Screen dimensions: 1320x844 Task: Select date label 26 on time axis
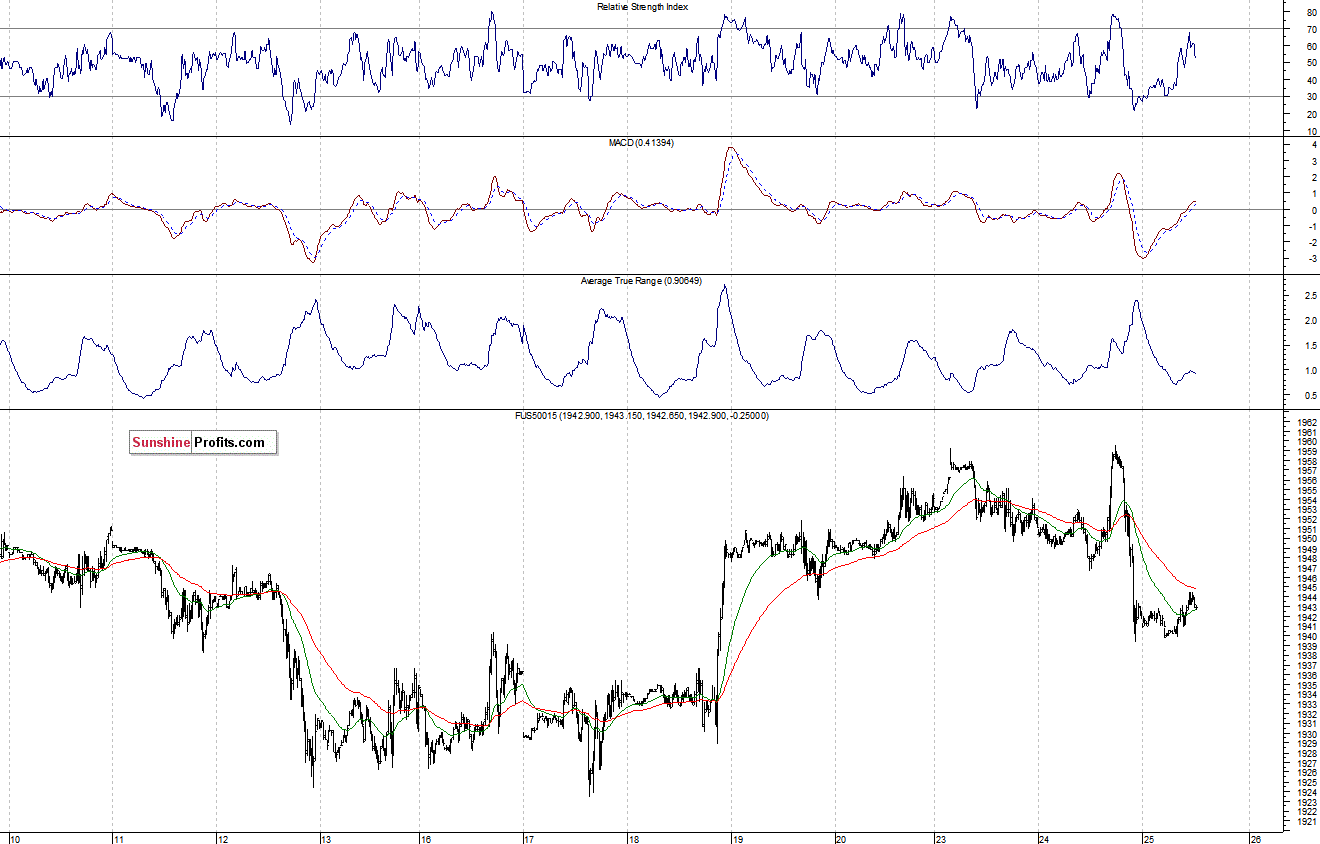coord(1256,838)
